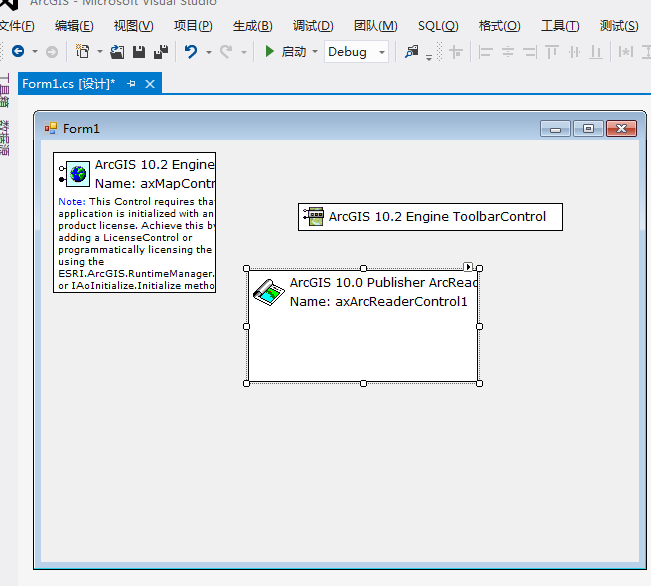Click the Align Bottoms layout icon
This screenshot has width=651, height=586.
pyautogui.click(x=596, y=52)
